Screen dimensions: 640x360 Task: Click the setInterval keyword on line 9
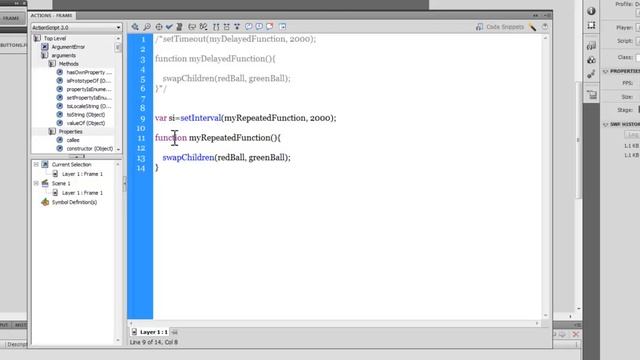[x=200, y=118]
